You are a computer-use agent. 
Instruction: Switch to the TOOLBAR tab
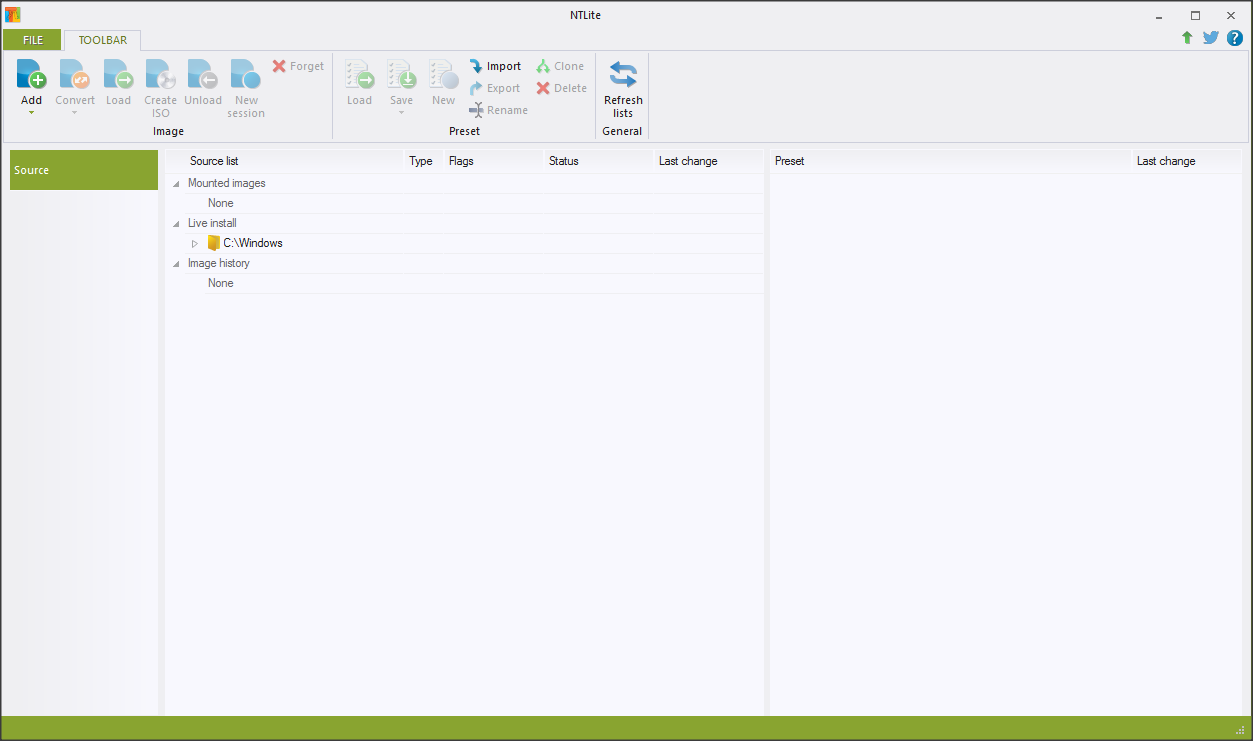103,40
